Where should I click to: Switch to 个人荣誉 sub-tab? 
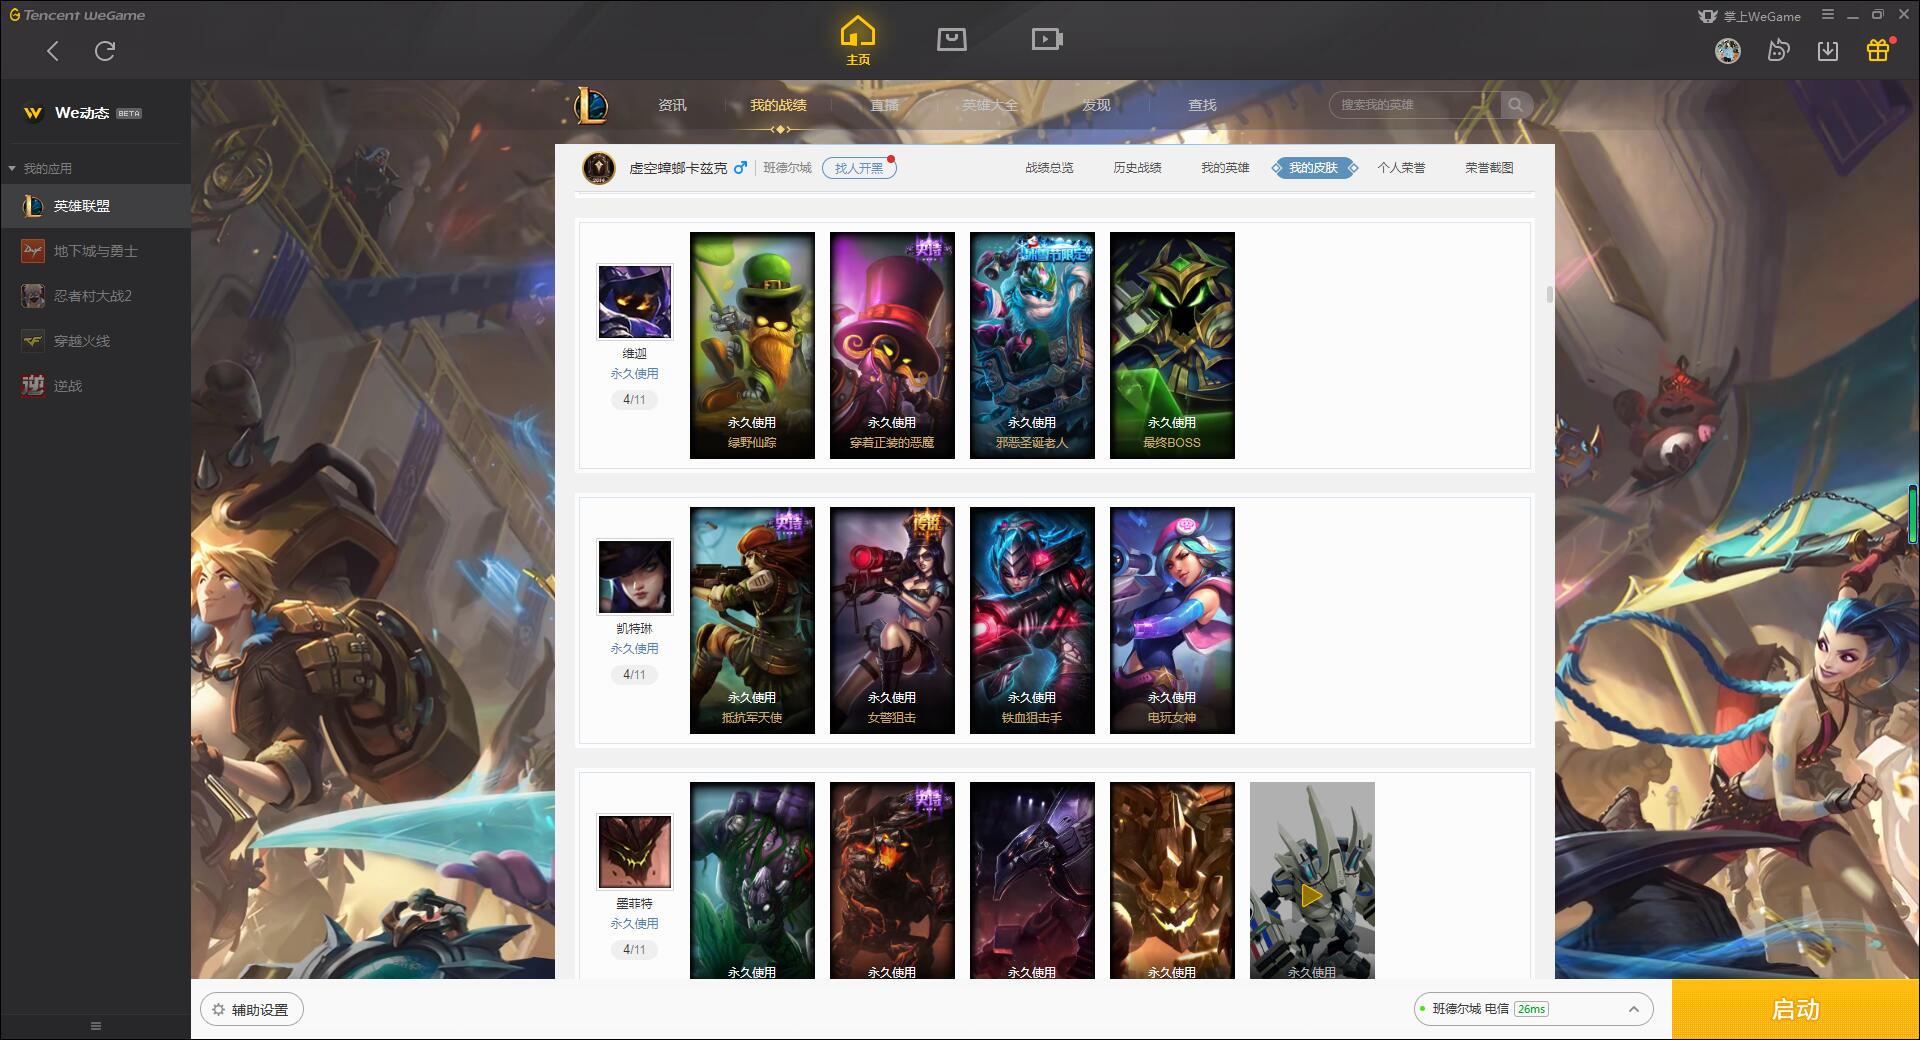click(1401, 168)
